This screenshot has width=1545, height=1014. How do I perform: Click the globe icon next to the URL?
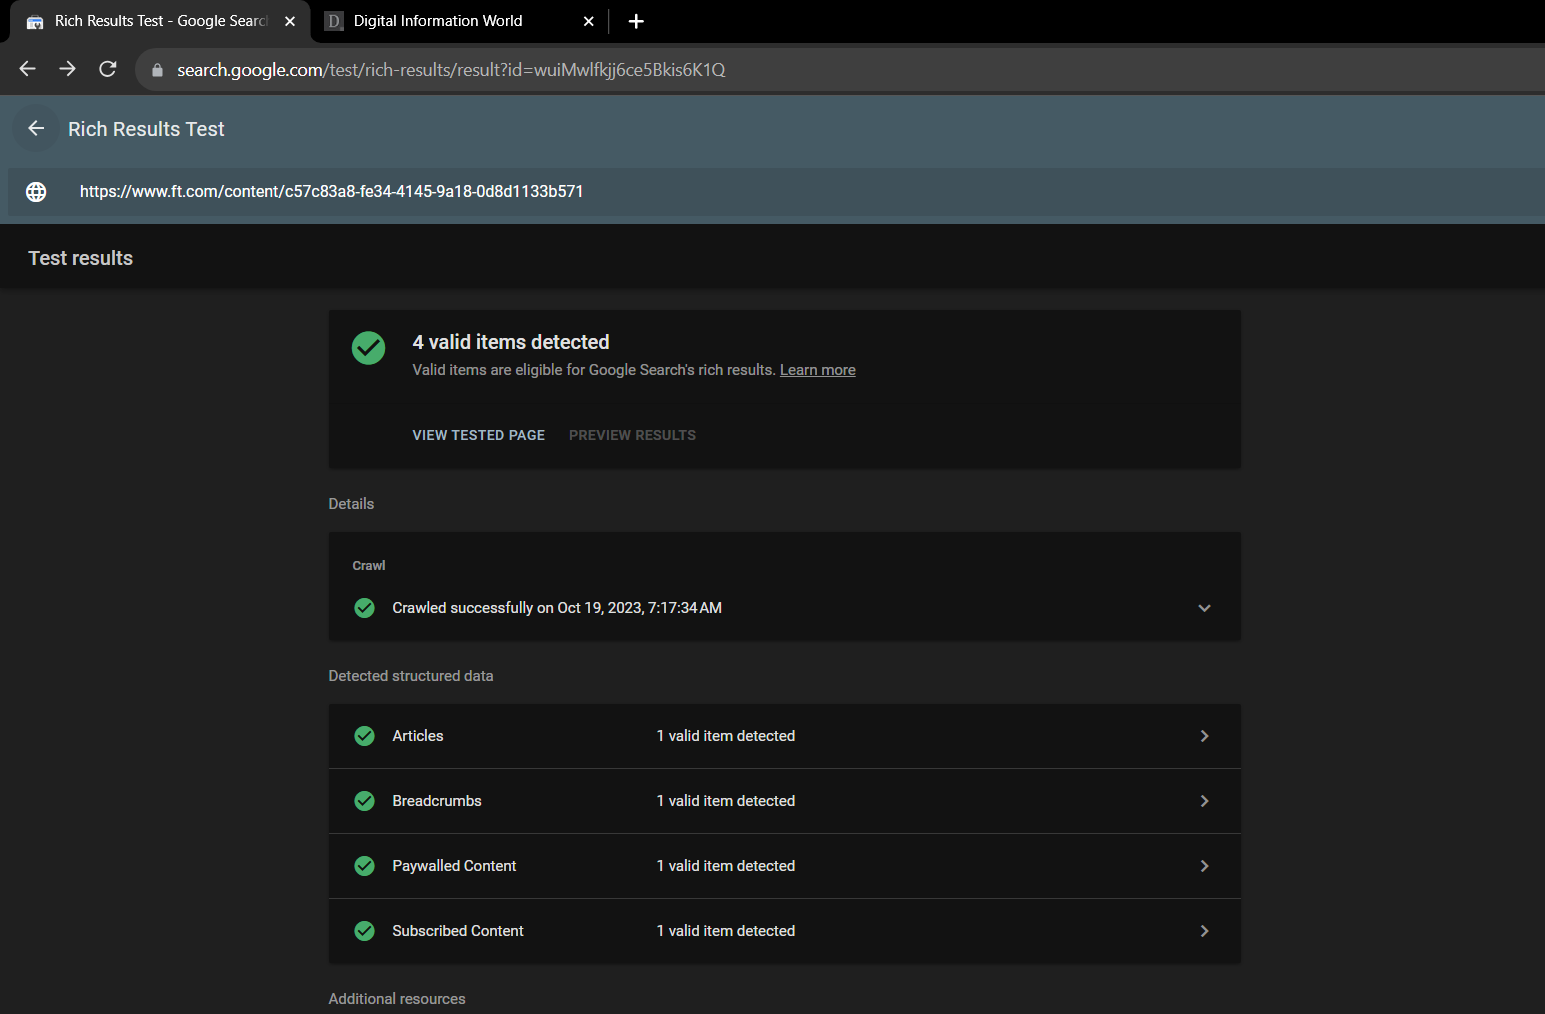(36, 192)
